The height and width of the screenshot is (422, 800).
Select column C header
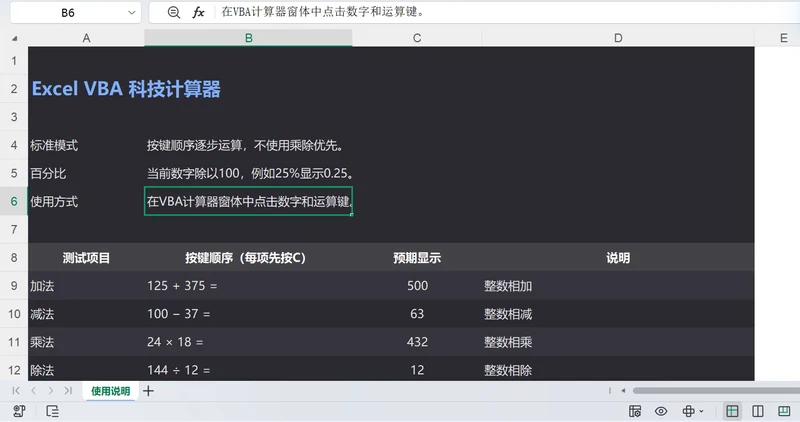(x=417, y=38)
